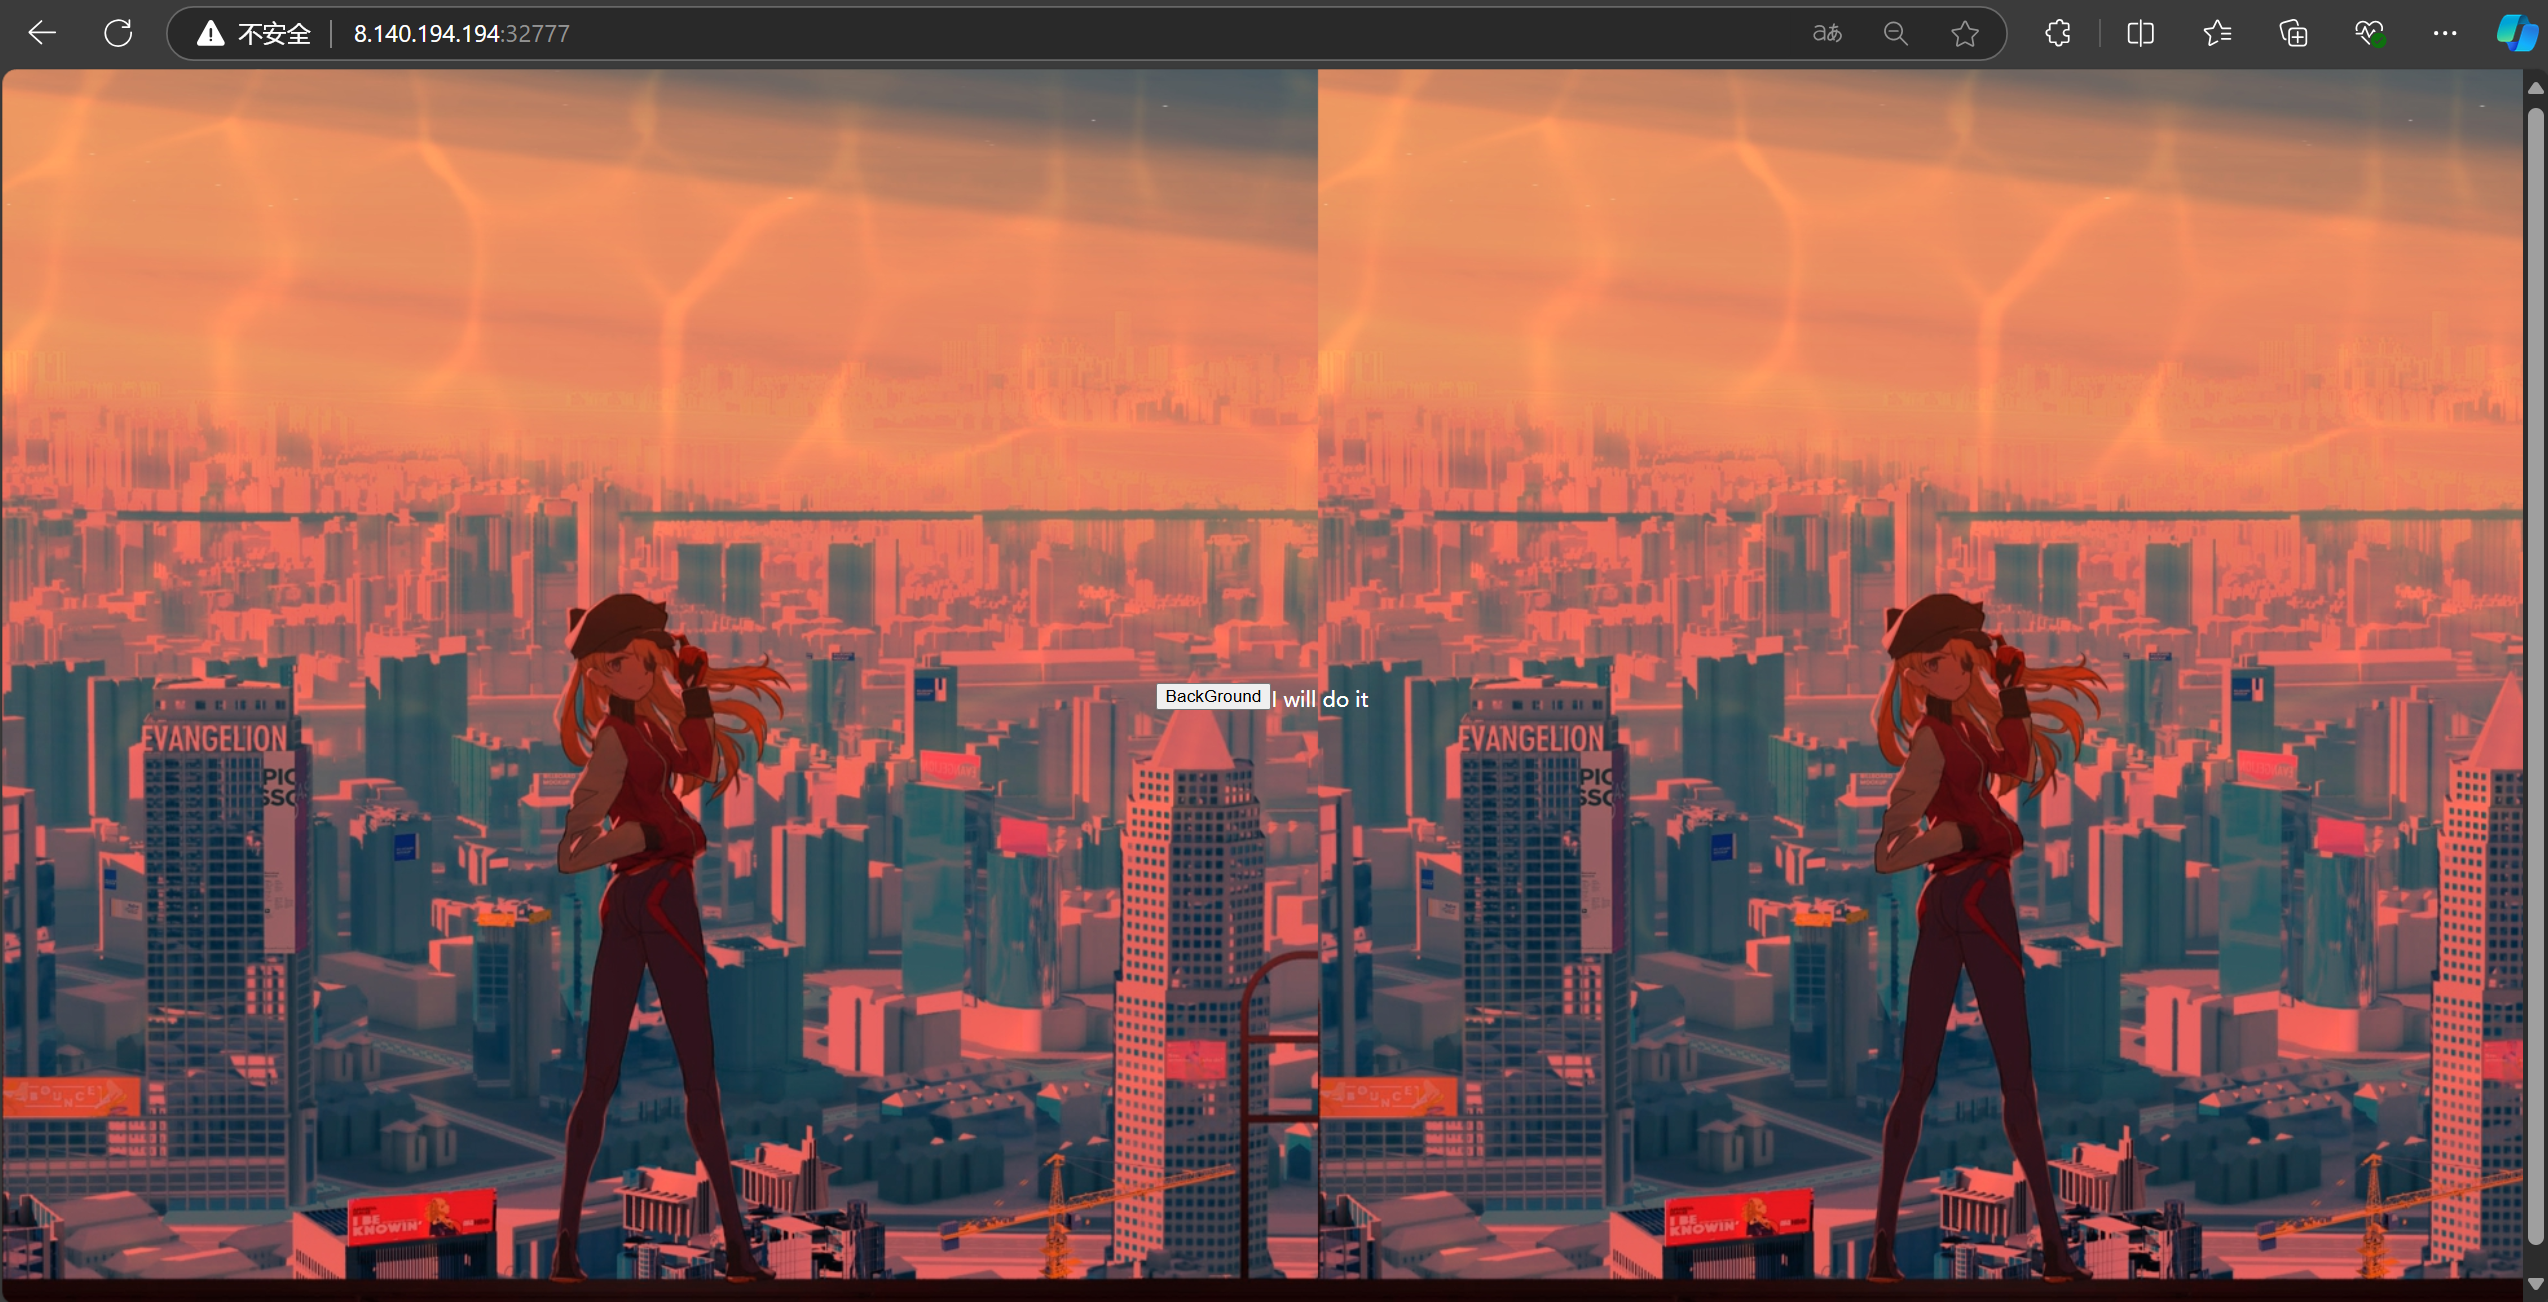Open the Collections icon
The image size is (2548, 1302).
(2293, 34)
